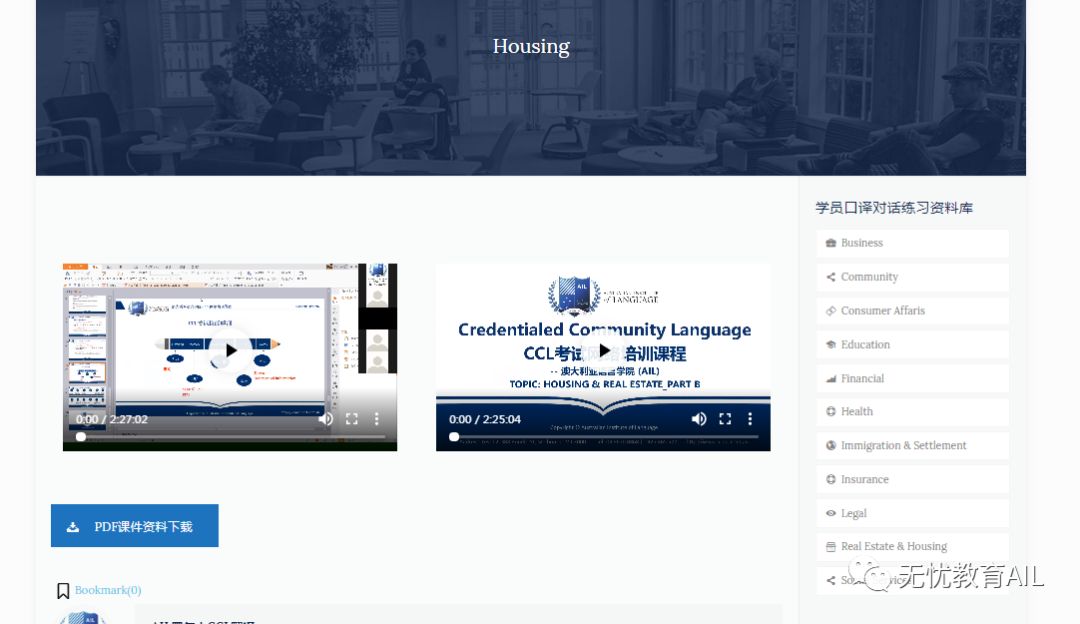Click the bookmark ribbon icon
The height and width of the screenshot is (624, 1080).
pos(63,591)
